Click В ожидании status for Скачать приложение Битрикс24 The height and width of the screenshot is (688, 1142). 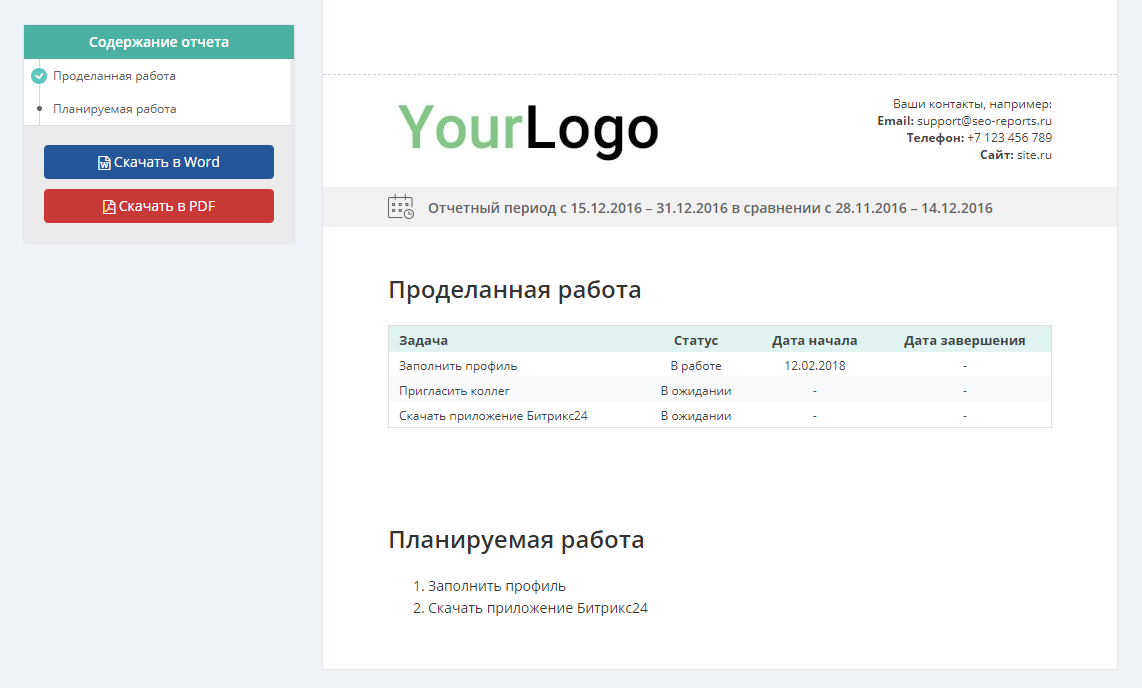click(x=696, y=416)
